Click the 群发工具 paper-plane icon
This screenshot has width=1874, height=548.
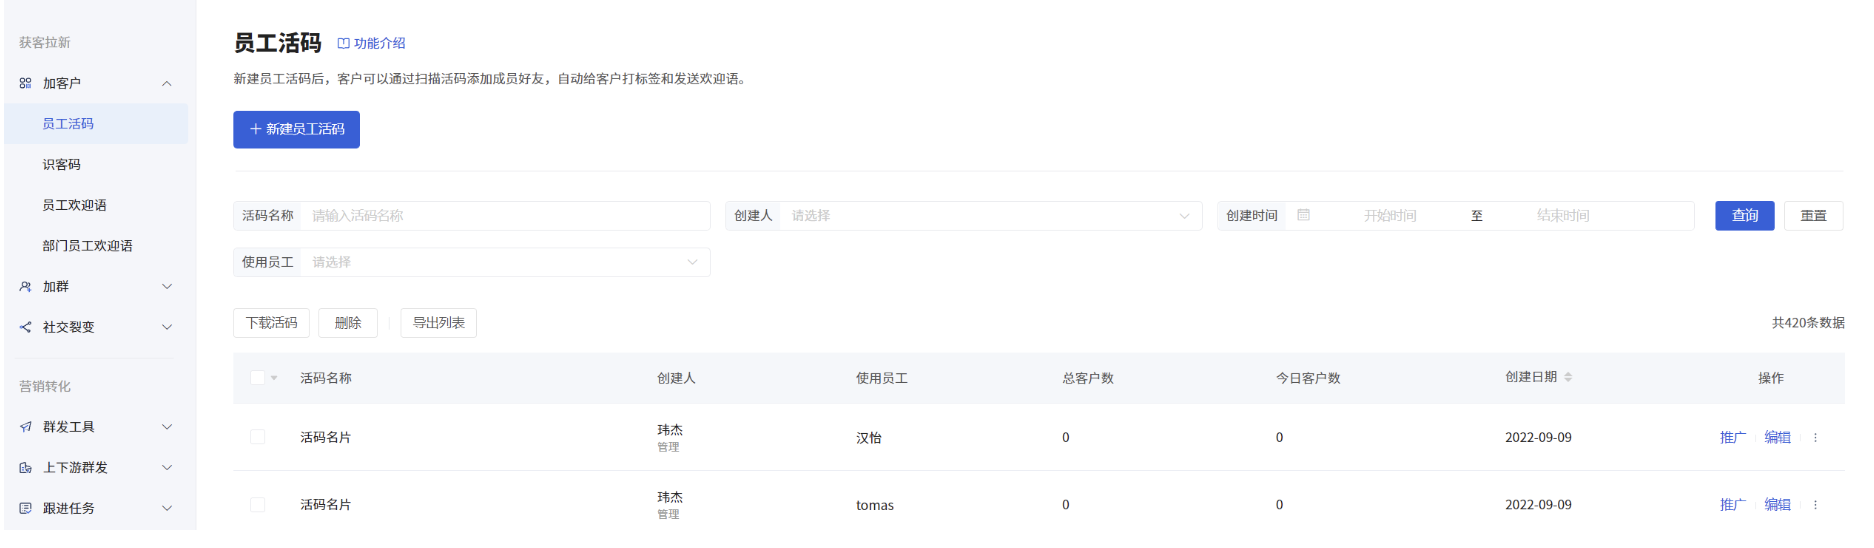(x=25, y=427)
